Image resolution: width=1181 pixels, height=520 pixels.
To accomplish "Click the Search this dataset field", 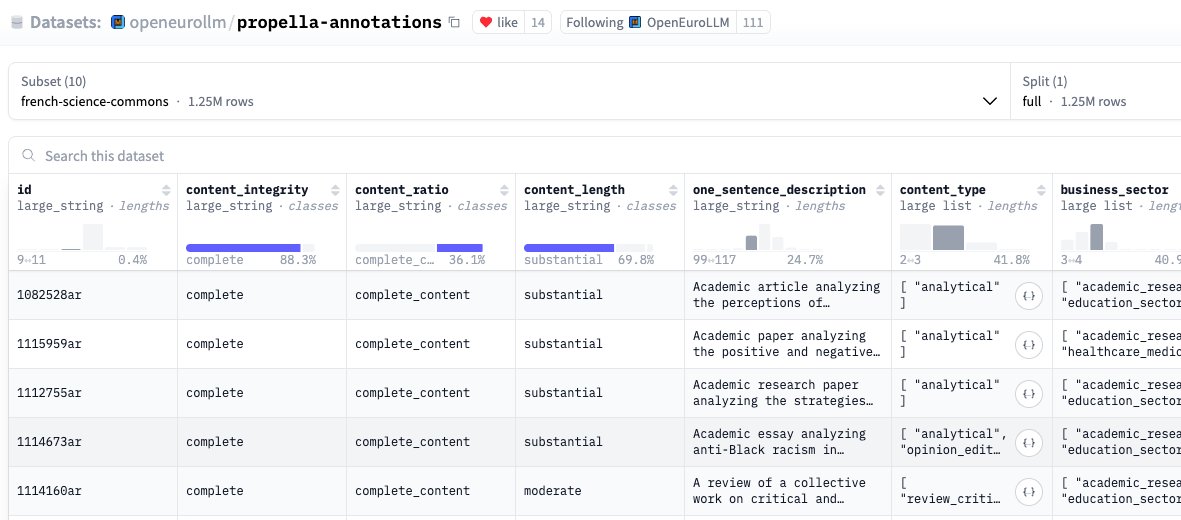I will (x=595, y=156).
